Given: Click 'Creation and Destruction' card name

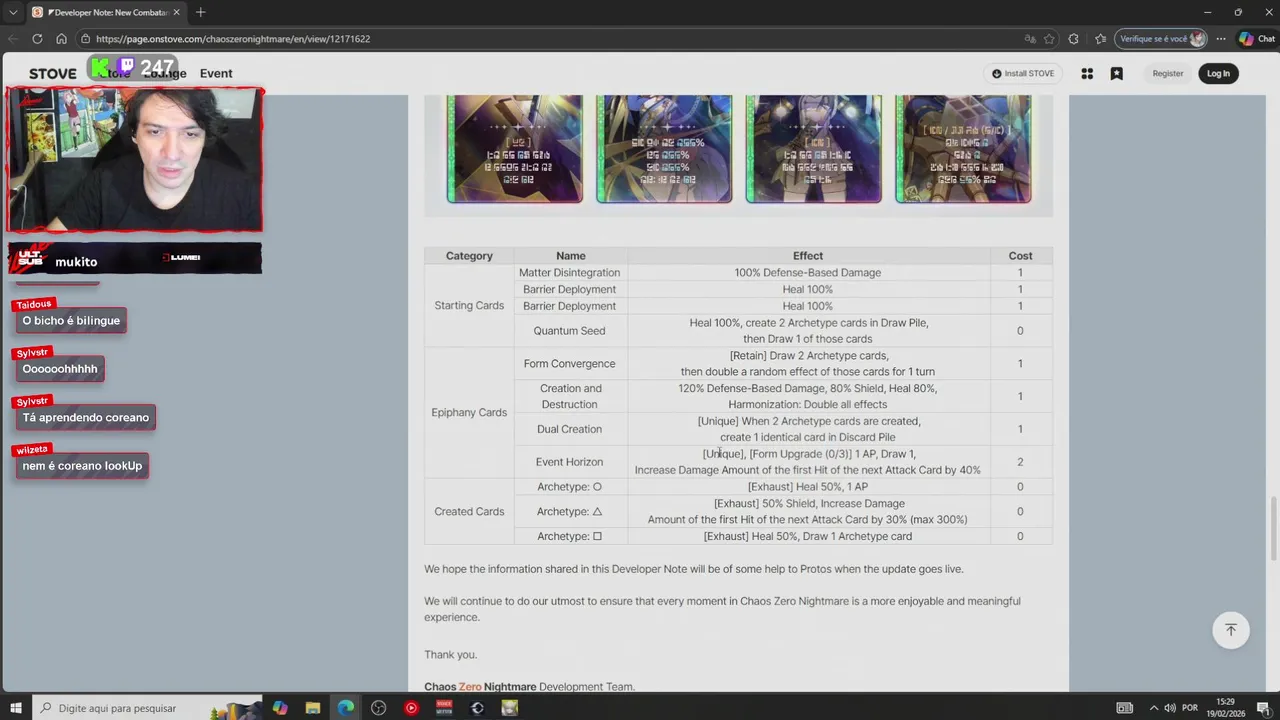Looking at the screenshot, I should point(570,396).
